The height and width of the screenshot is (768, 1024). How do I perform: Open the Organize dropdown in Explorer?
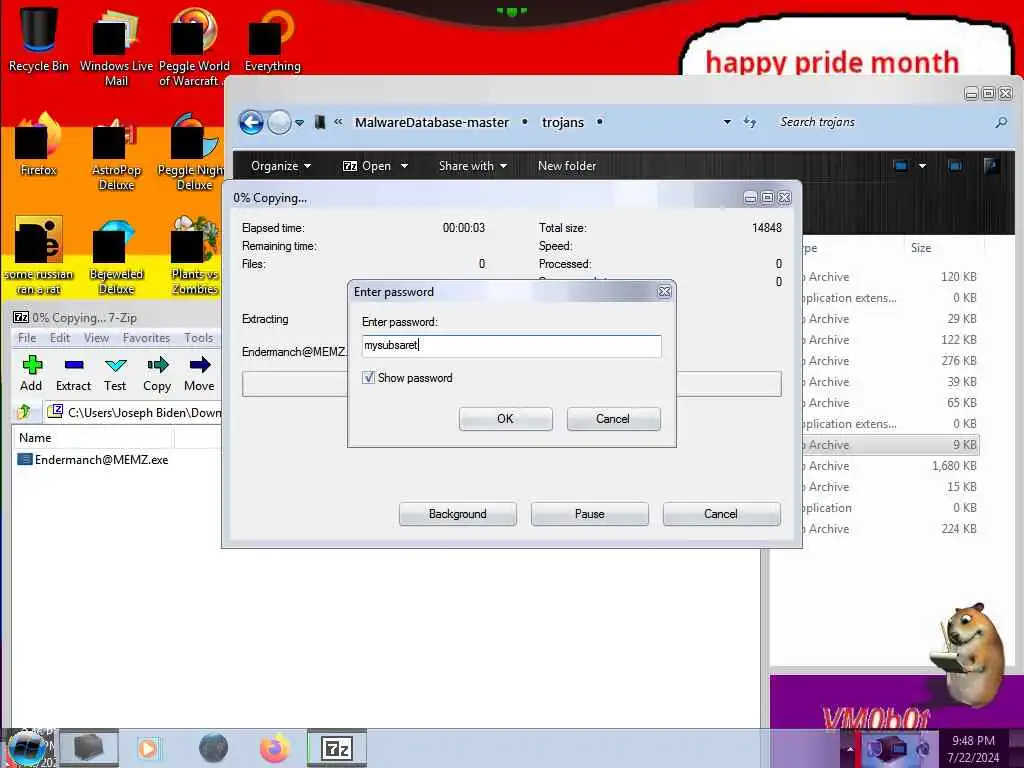[281, 166]
